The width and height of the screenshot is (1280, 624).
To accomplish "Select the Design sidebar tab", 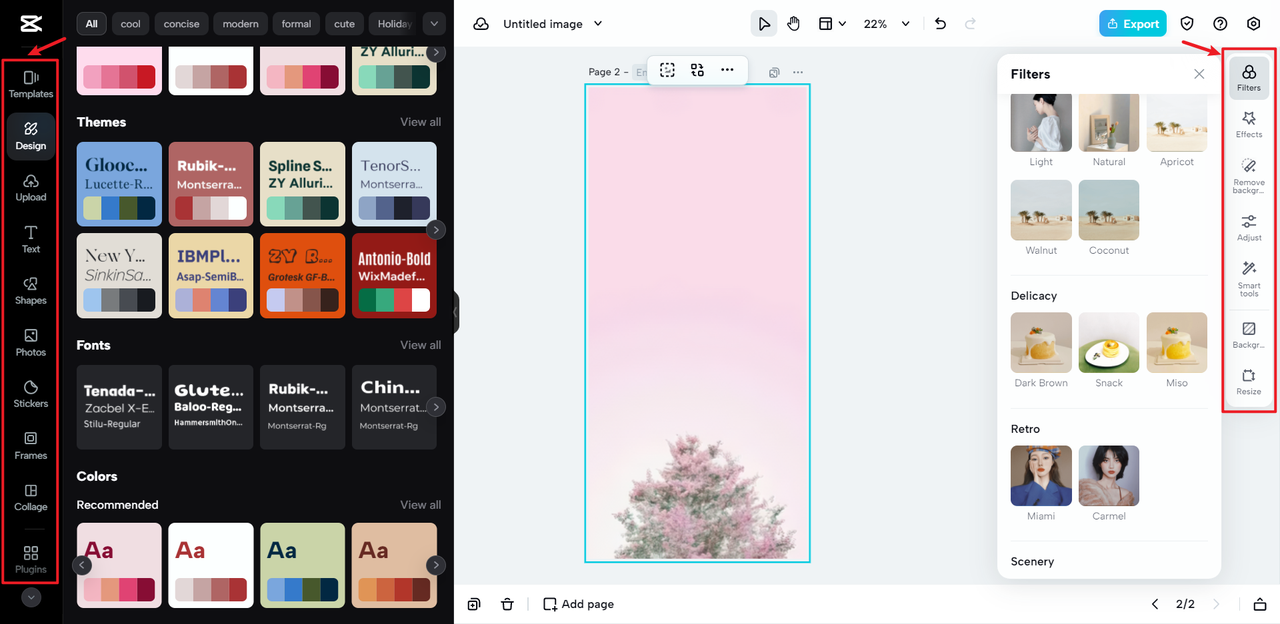I will click(x=30, y=136).
